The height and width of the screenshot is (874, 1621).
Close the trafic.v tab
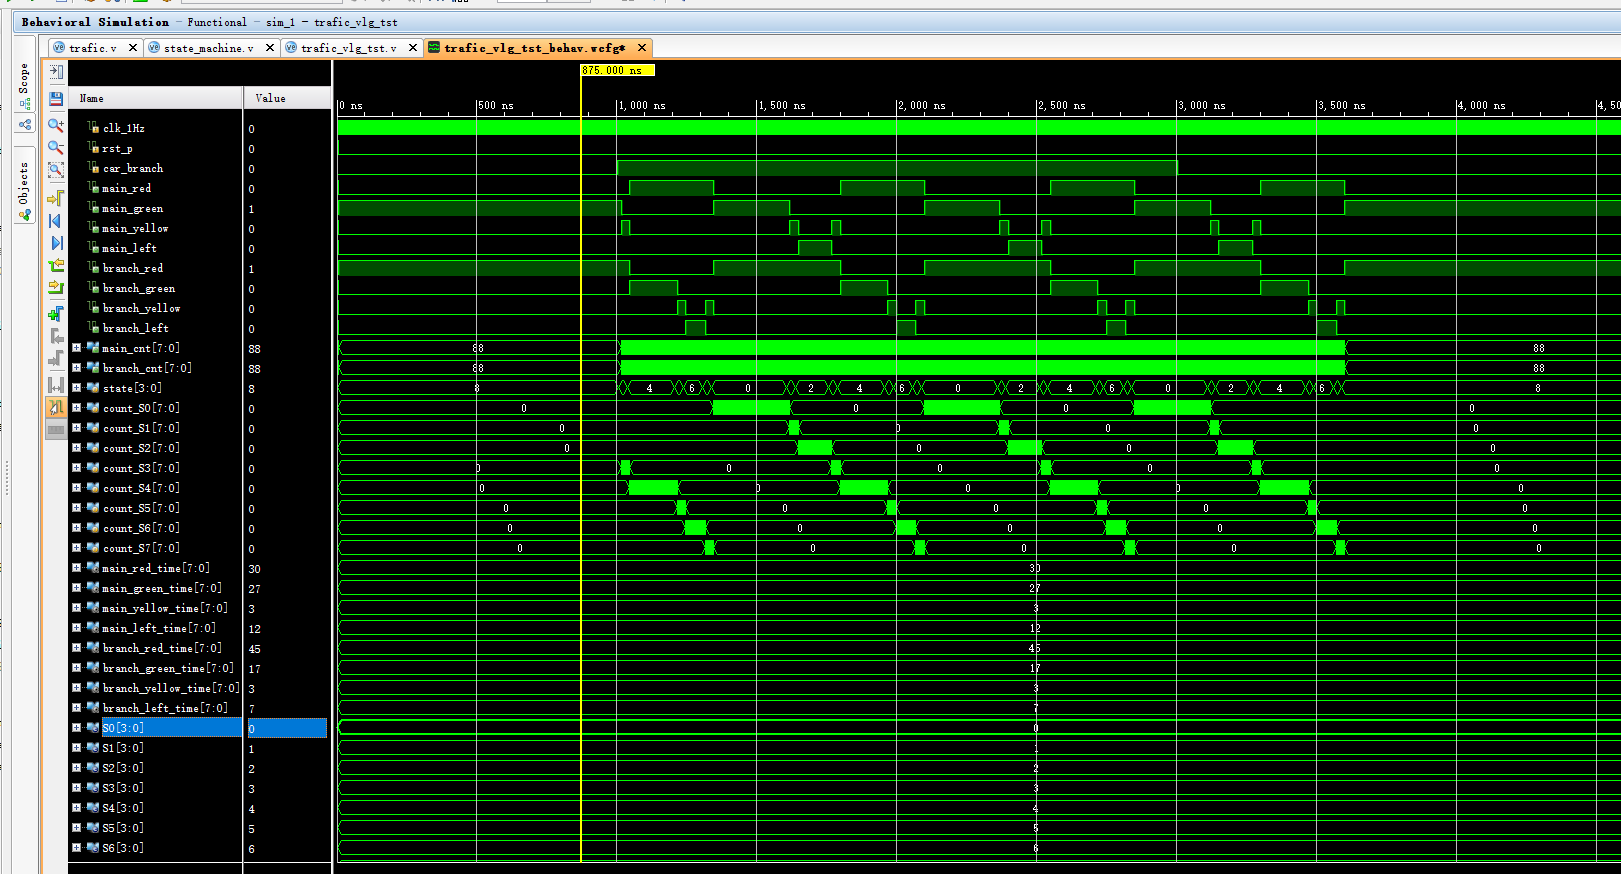click(x=132, y=48)
